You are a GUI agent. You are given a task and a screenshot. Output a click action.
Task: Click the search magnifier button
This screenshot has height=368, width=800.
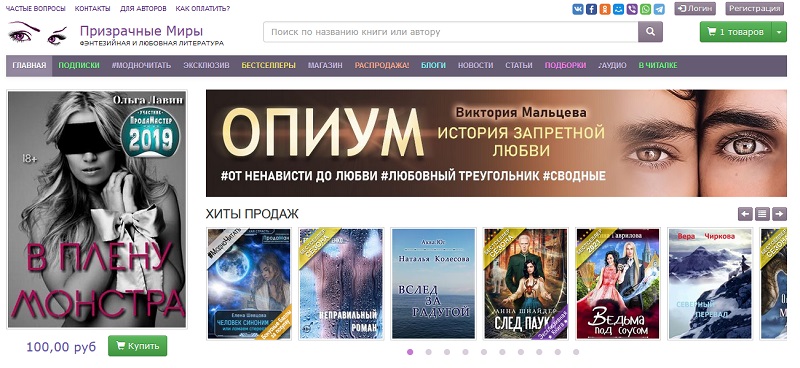(x=650, y=32)
